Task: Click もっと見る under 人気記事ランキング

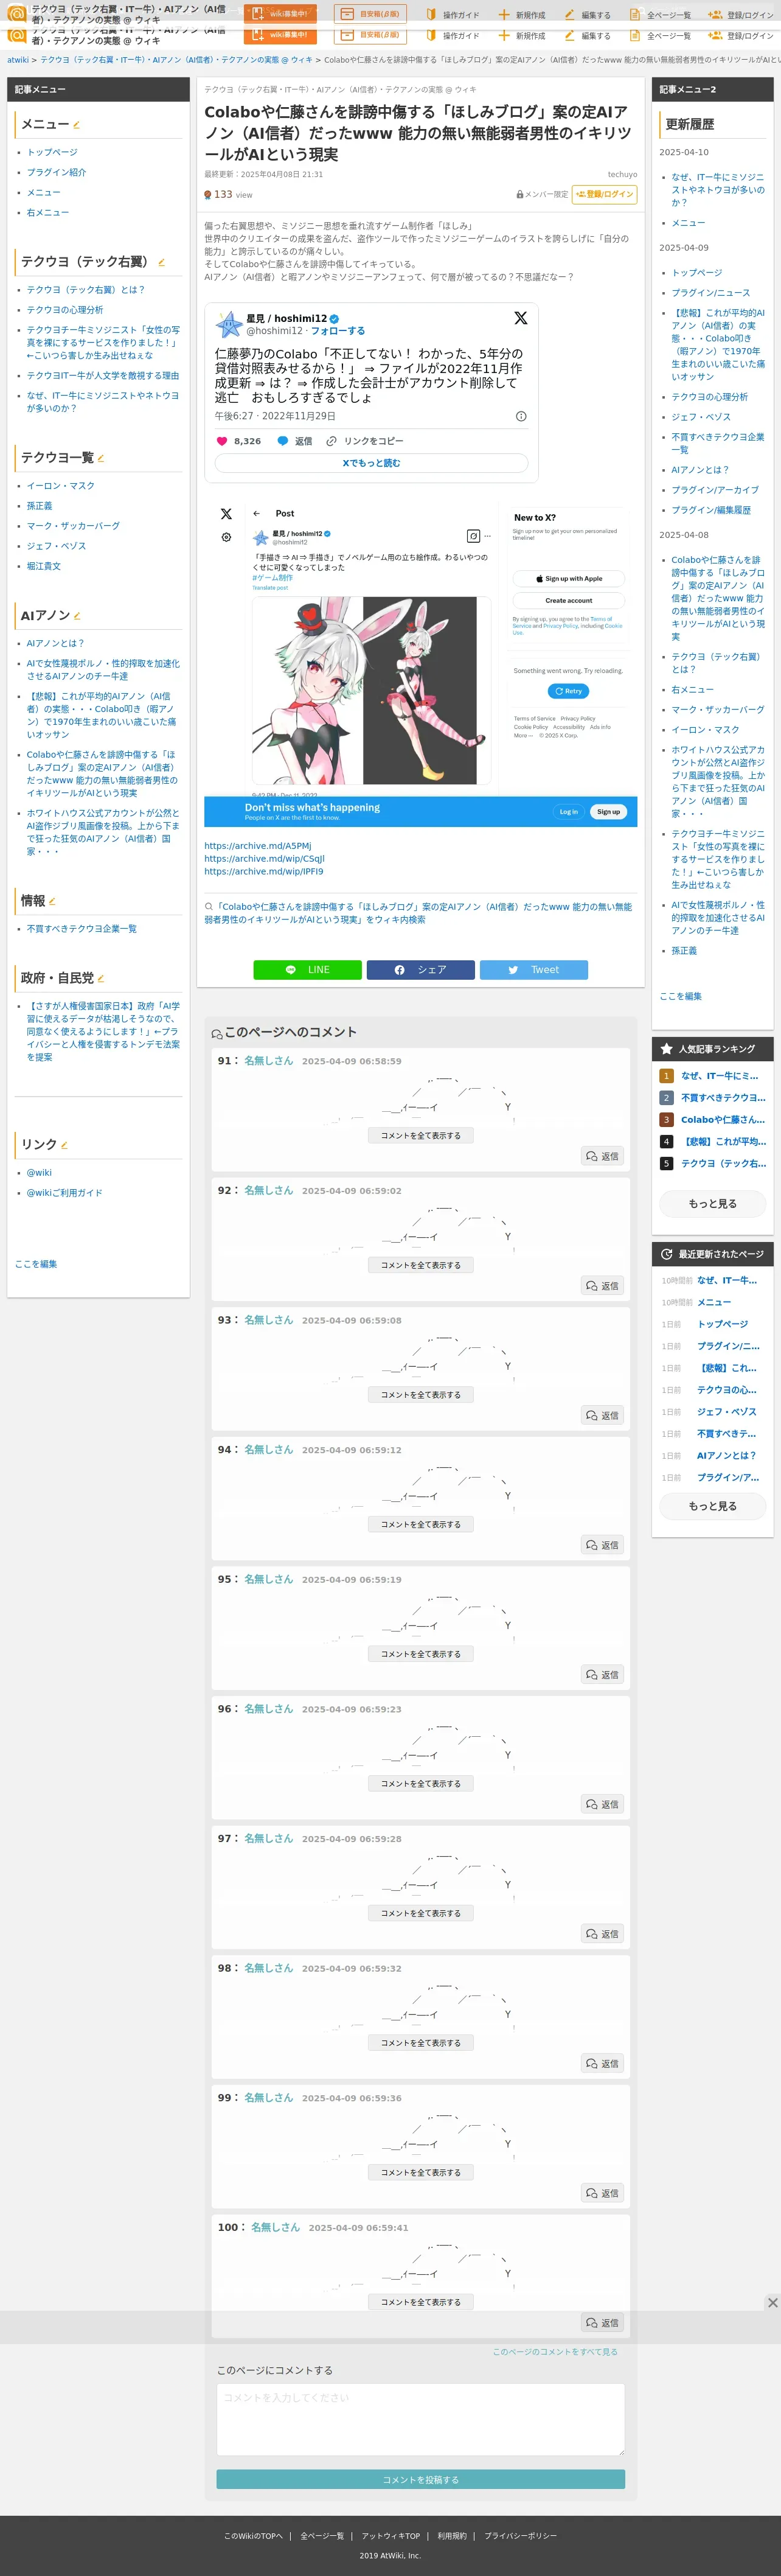Action: click(713, 1204)
